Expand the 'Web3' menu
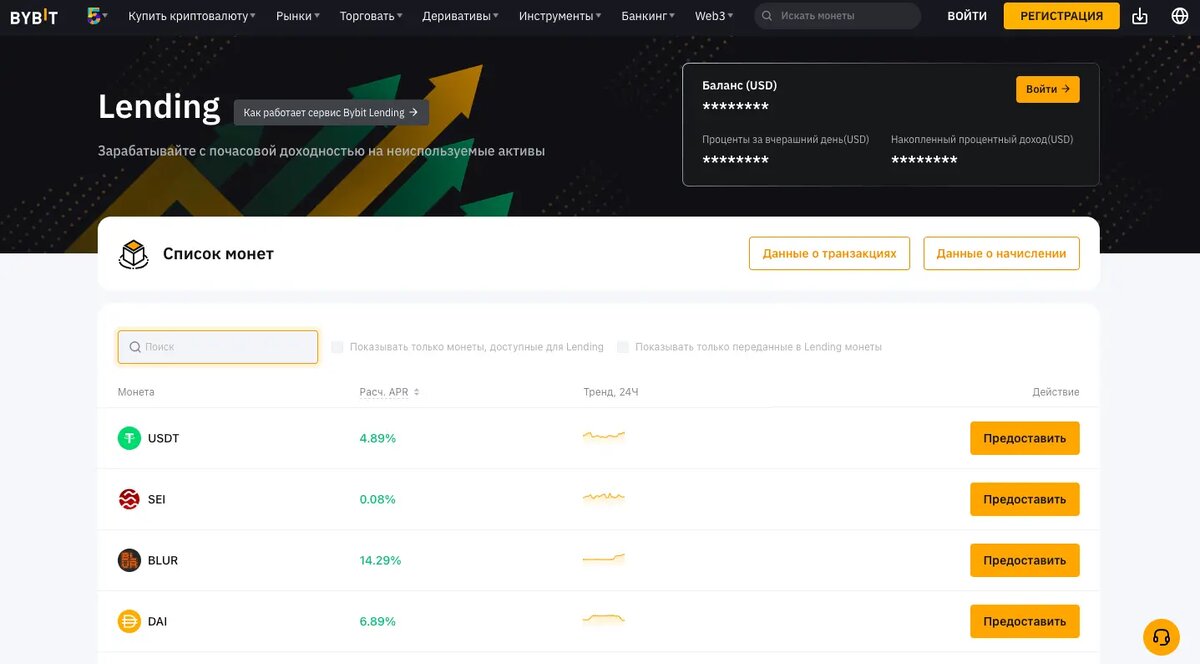1200x664 pixels. (714, 16)
